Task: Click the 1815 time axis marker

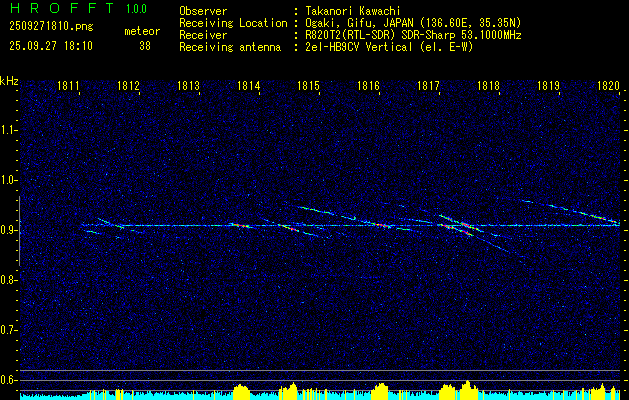Action: [x=308, y=85]
